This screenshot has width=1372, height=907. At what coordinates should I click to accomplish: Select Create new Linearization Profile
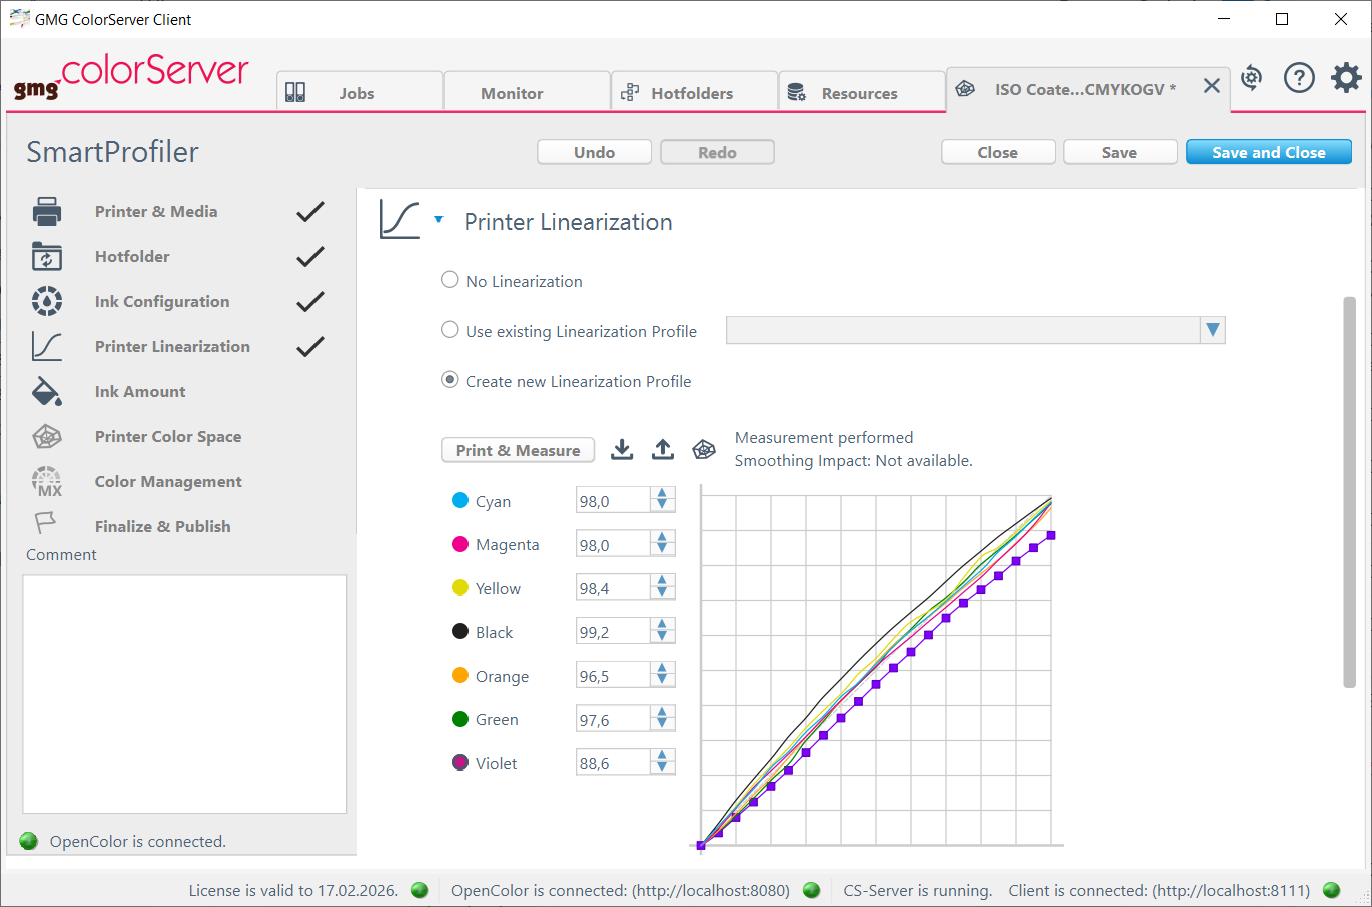[449, 380]
